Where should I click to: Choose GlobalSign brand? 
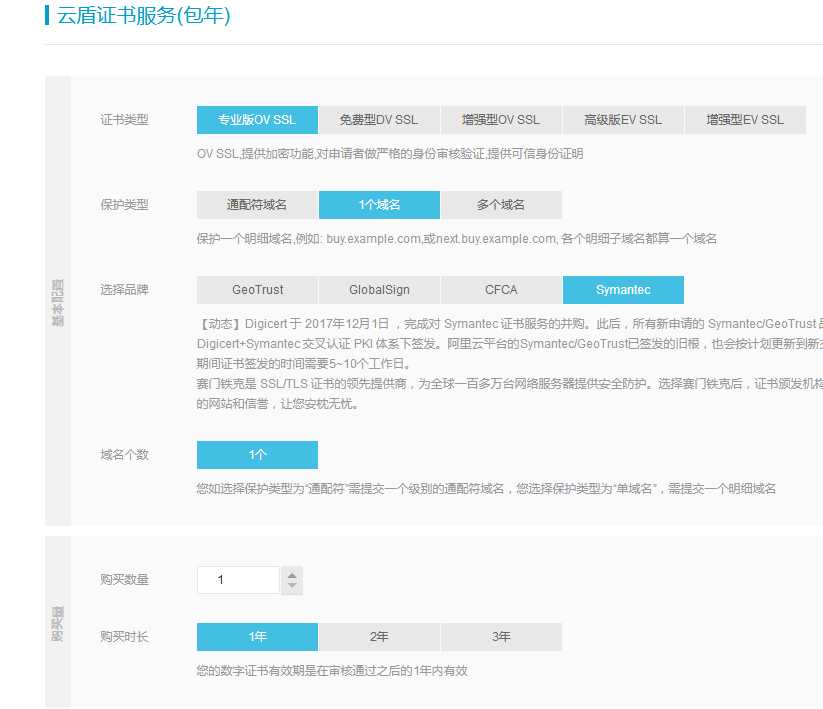point(379,290)
